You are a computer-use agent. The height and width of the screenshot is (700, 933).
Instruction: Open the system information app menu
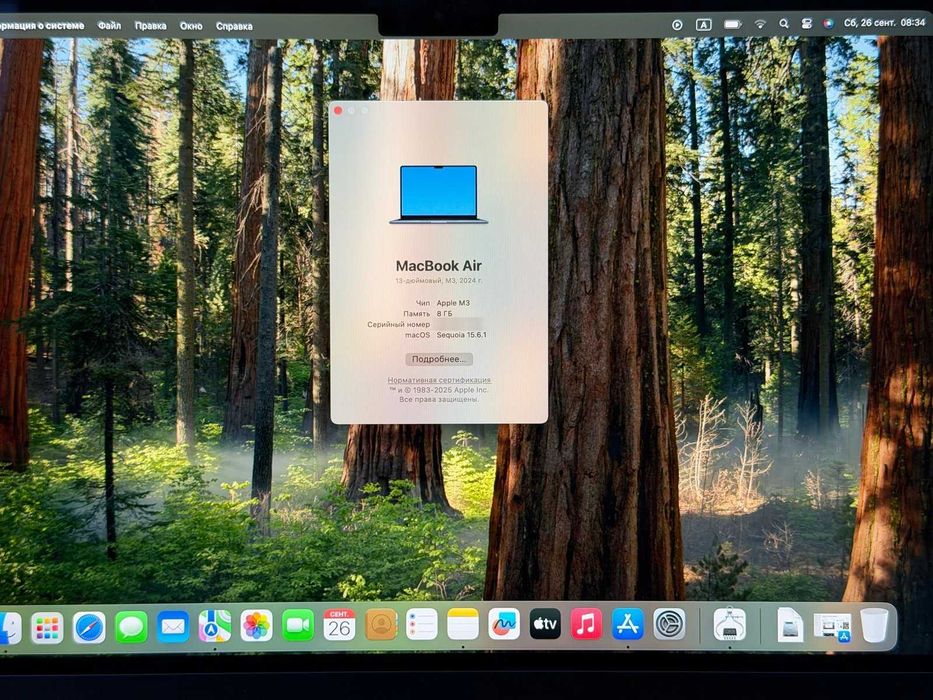pyautogui.click(x=42, y=26)
